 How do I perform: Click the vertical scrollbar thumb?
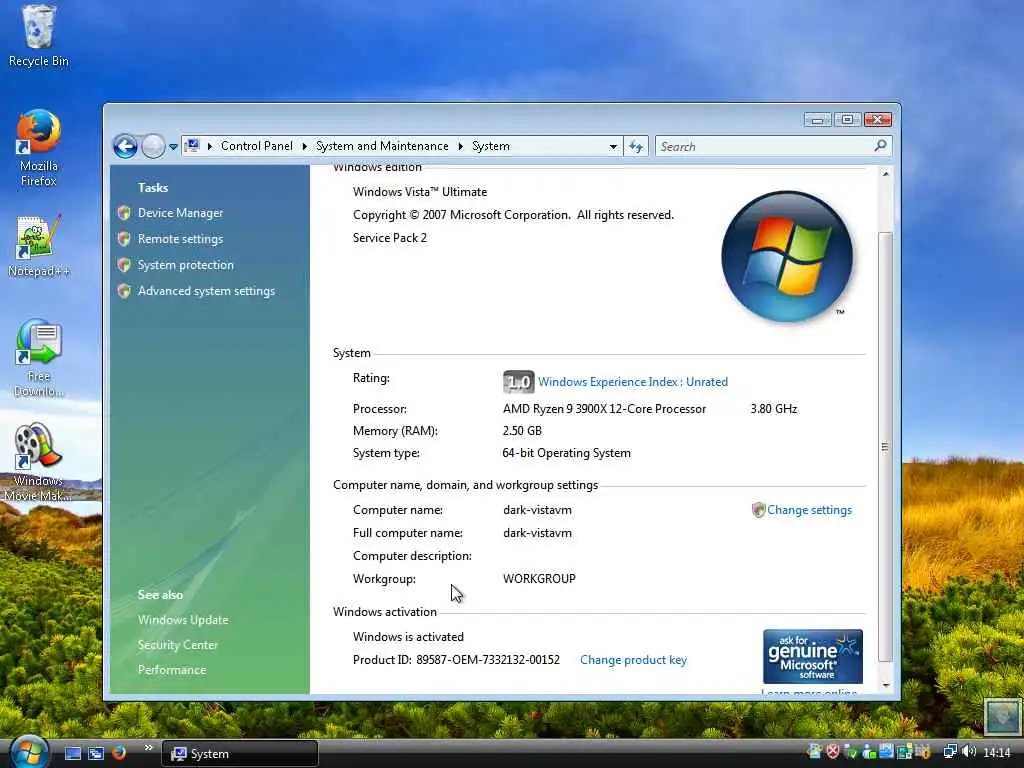tap(886, 447)
